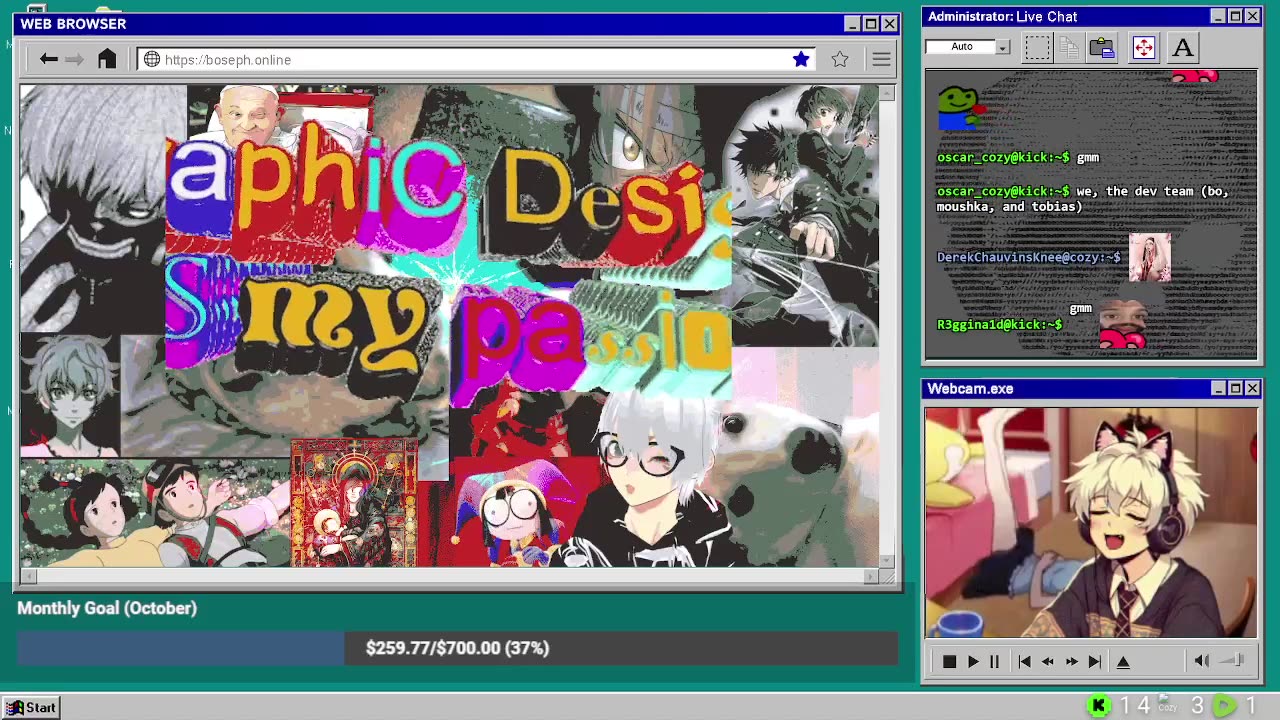Click the copy icon in Live Chat toolbar
1280x720 pixels.
[1068, 47]
